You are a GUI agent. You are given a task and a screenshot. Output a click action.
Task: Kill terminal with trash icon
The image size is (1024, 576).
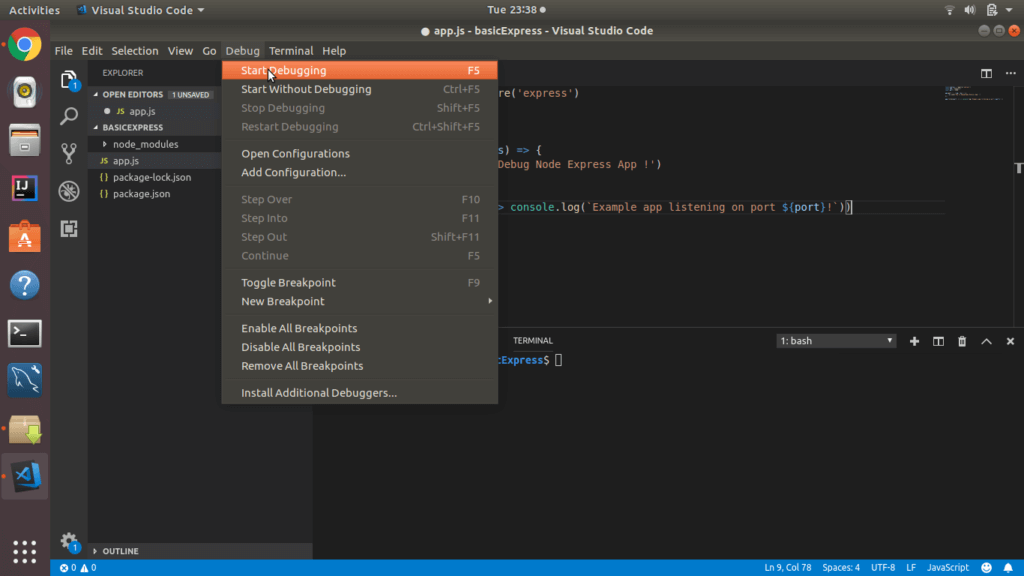click(x=962, y=341)
